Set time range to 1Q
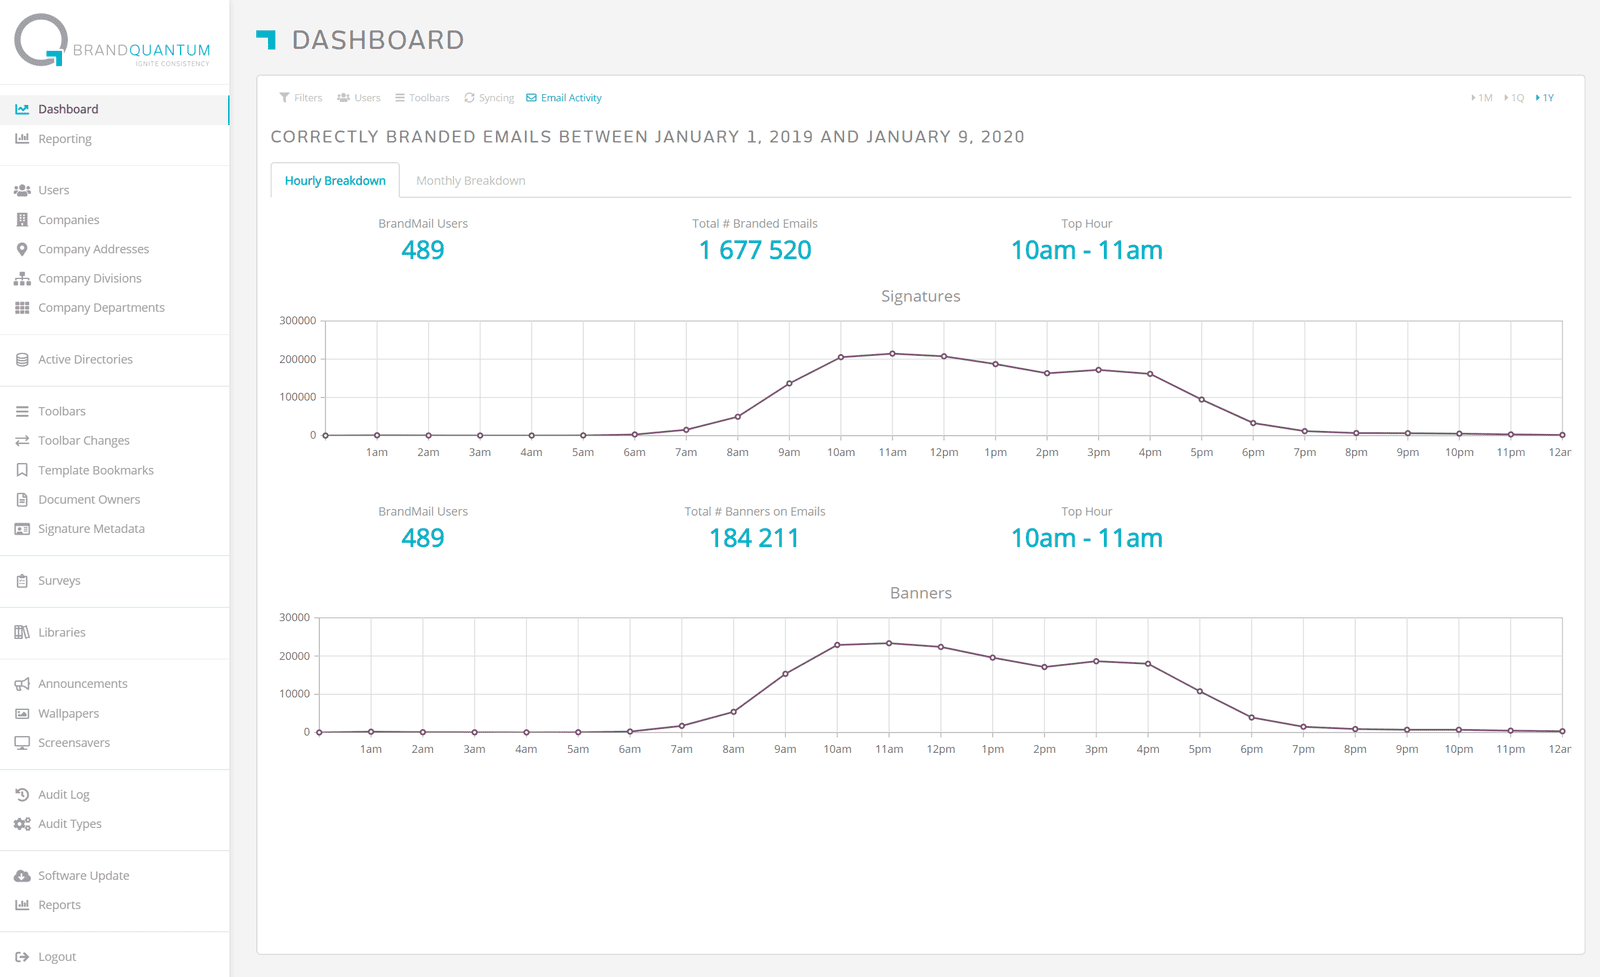1600x977 pixels. pyautogui.click(x=1514, y=98)
